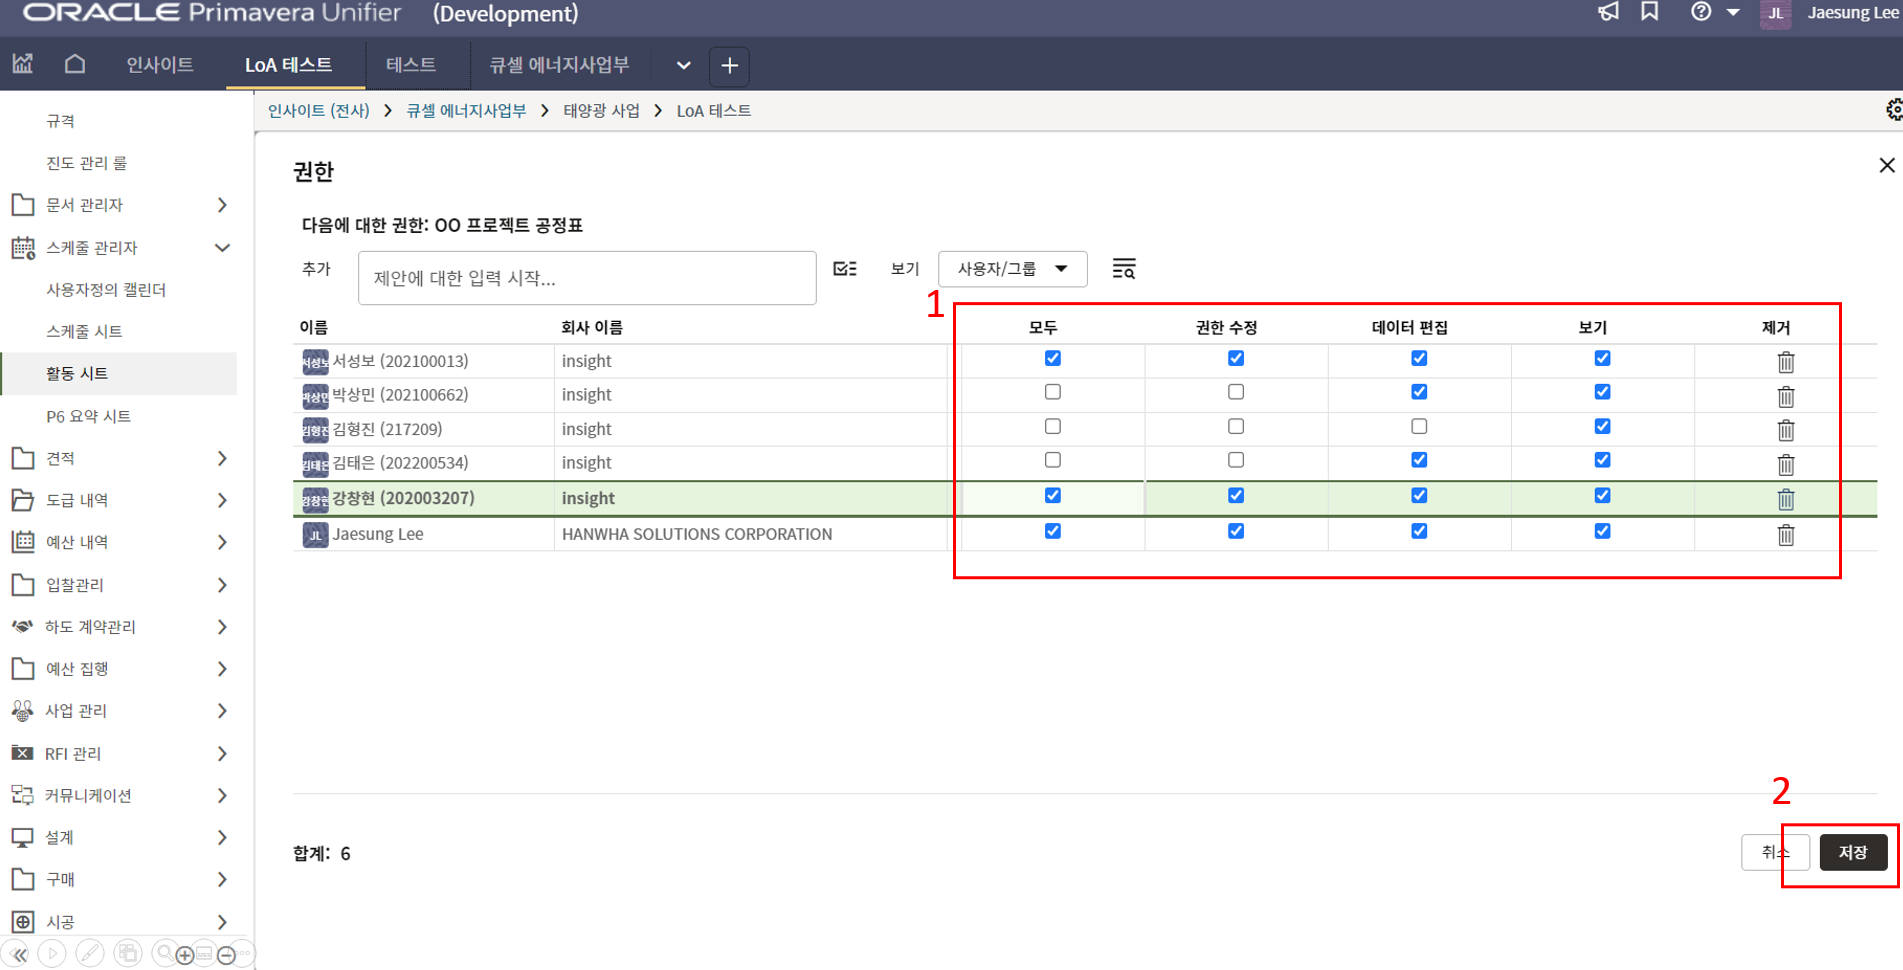Screen dimensions: 1903x970
Task: Collapse the 스케줄 관리자 section
Action: coord(222,248)
